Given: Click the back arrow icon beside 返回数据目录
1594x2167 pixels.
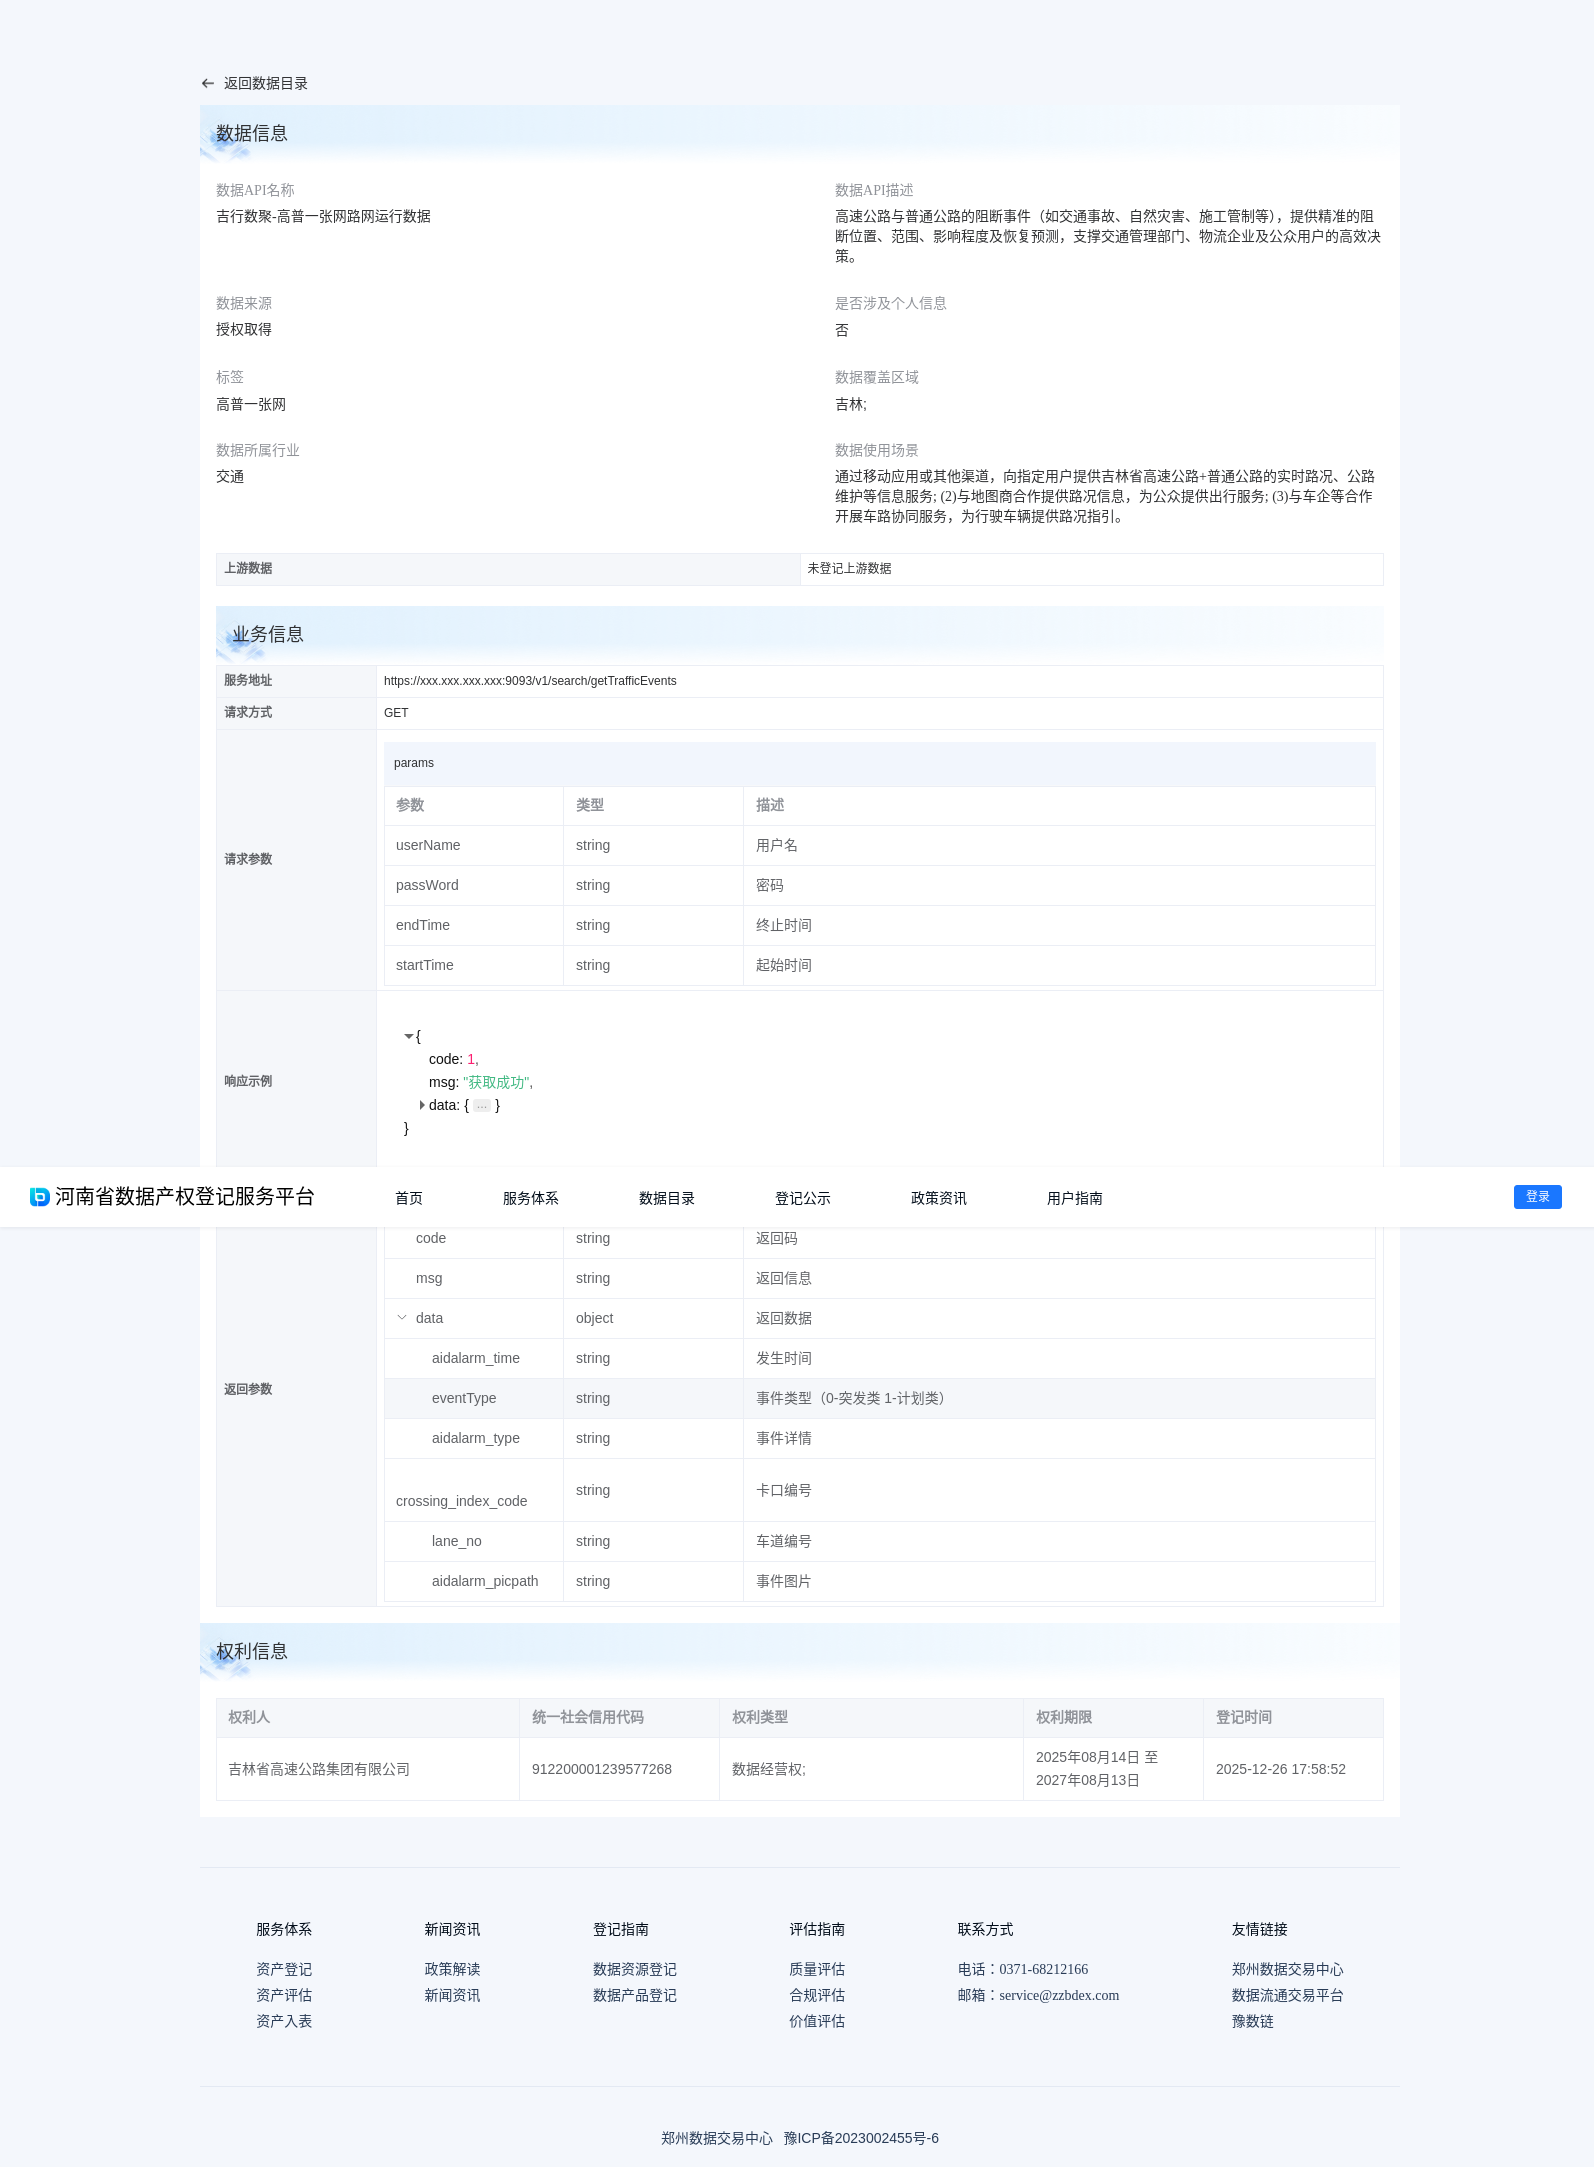Looking at the screenshot, I should pyautogui.click(x=208, y=84).
